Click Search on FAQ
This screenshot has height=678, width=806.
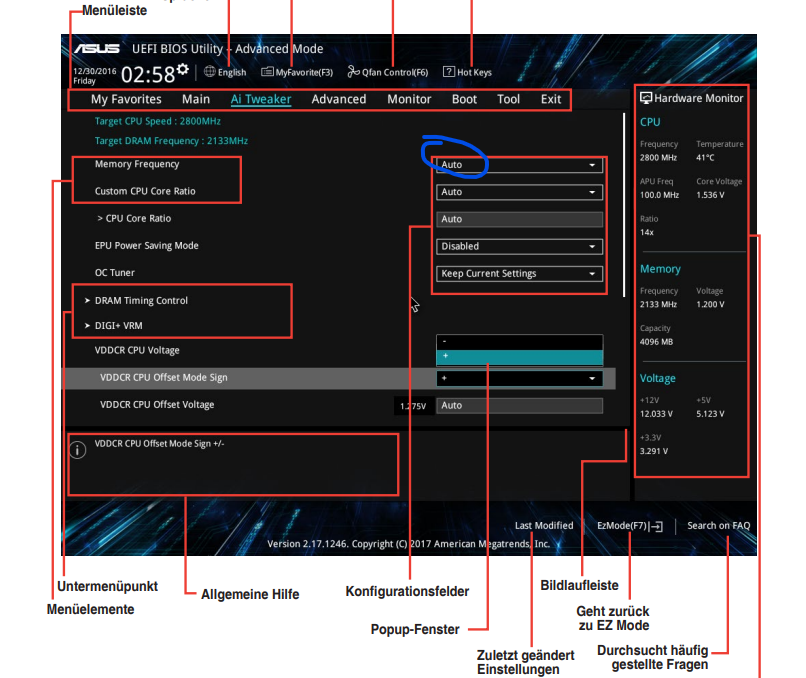point(719,526)
